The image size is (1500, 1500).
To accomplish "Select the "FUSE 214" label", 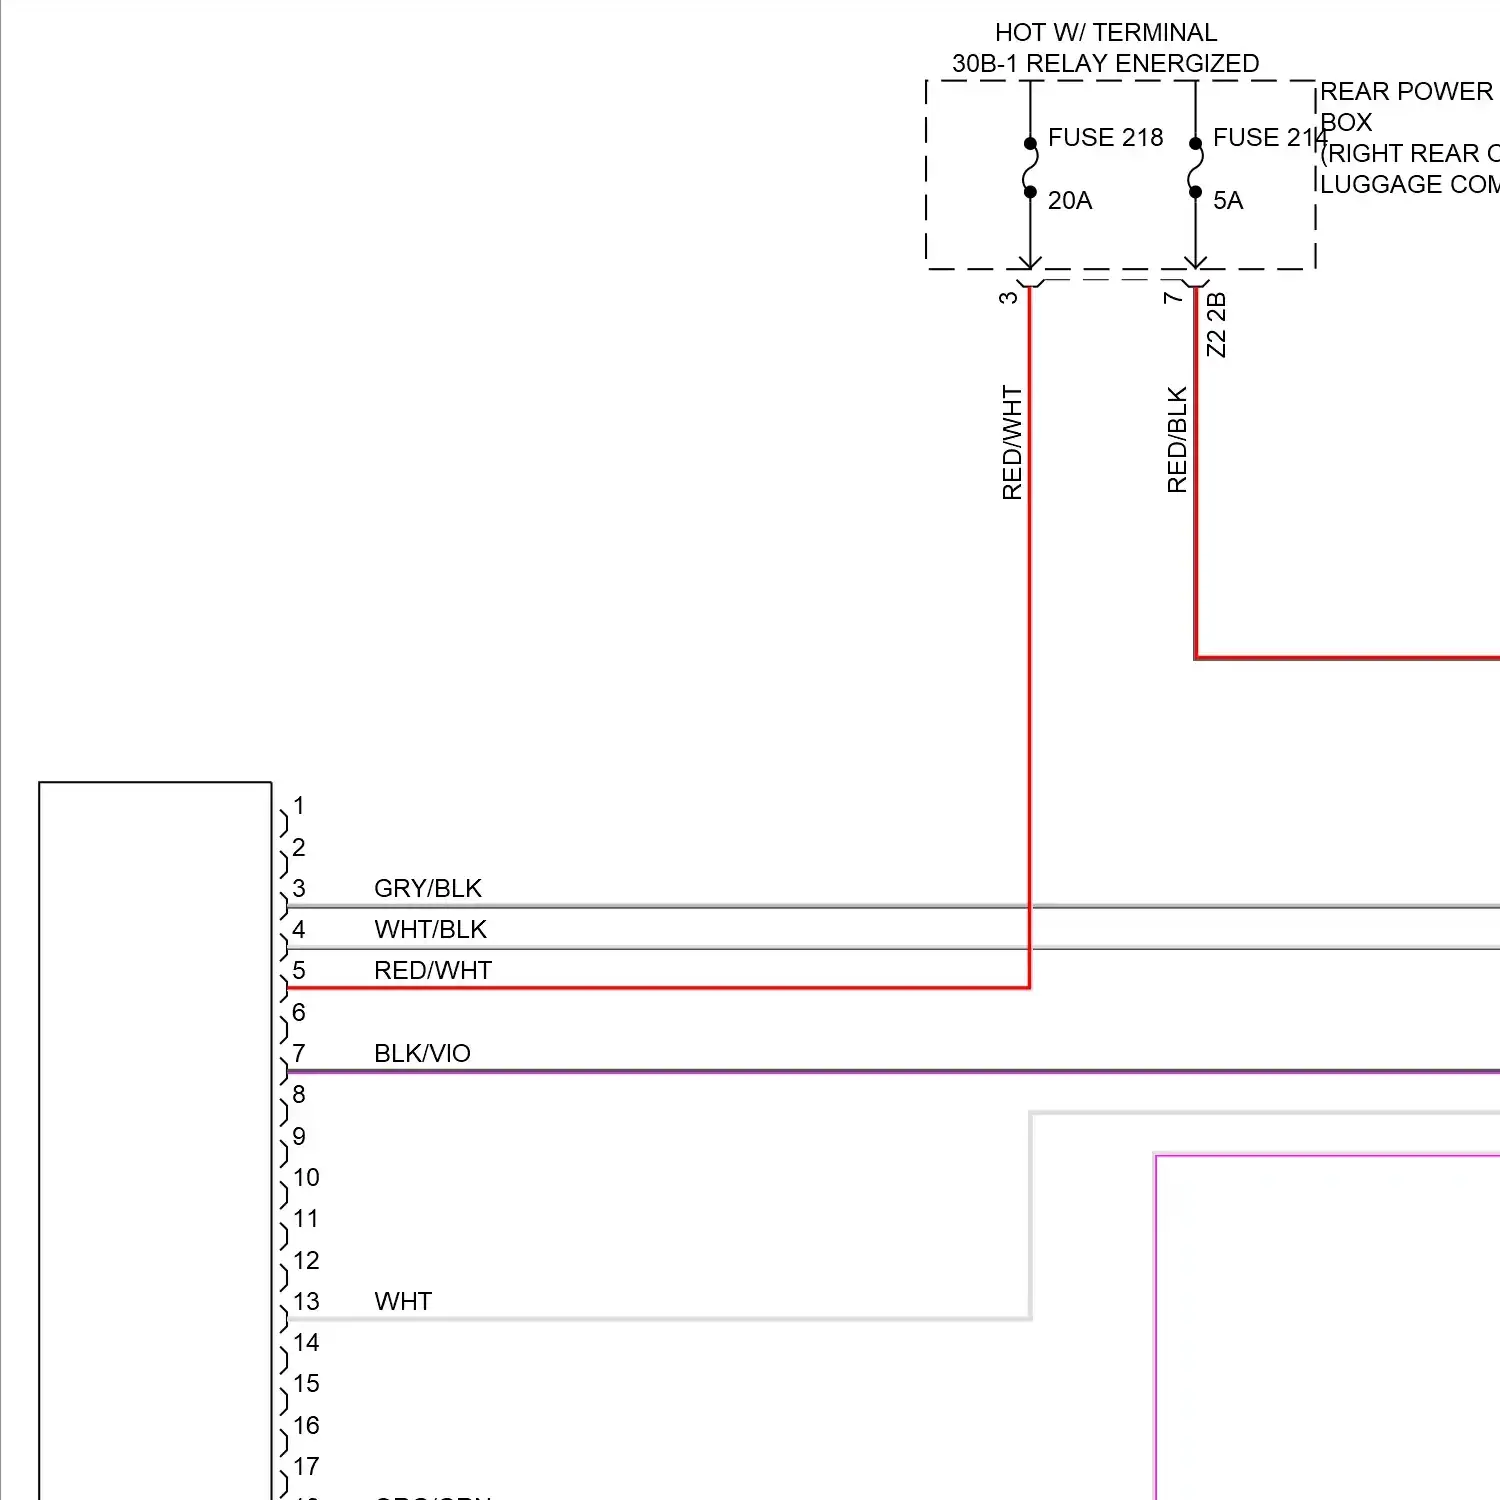I will (x=1269, y=137).
